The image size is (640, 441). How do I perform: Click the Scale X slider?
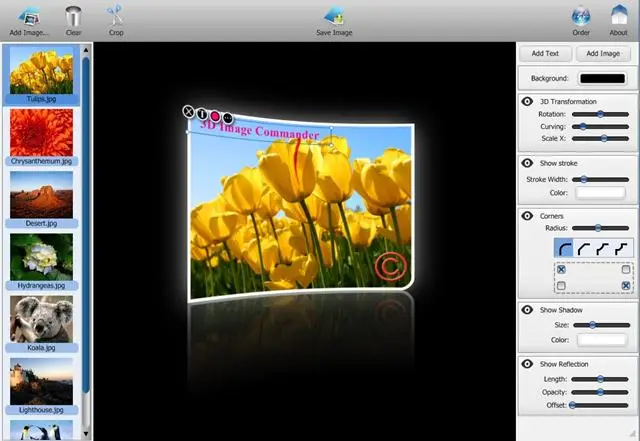pos(600,138)
